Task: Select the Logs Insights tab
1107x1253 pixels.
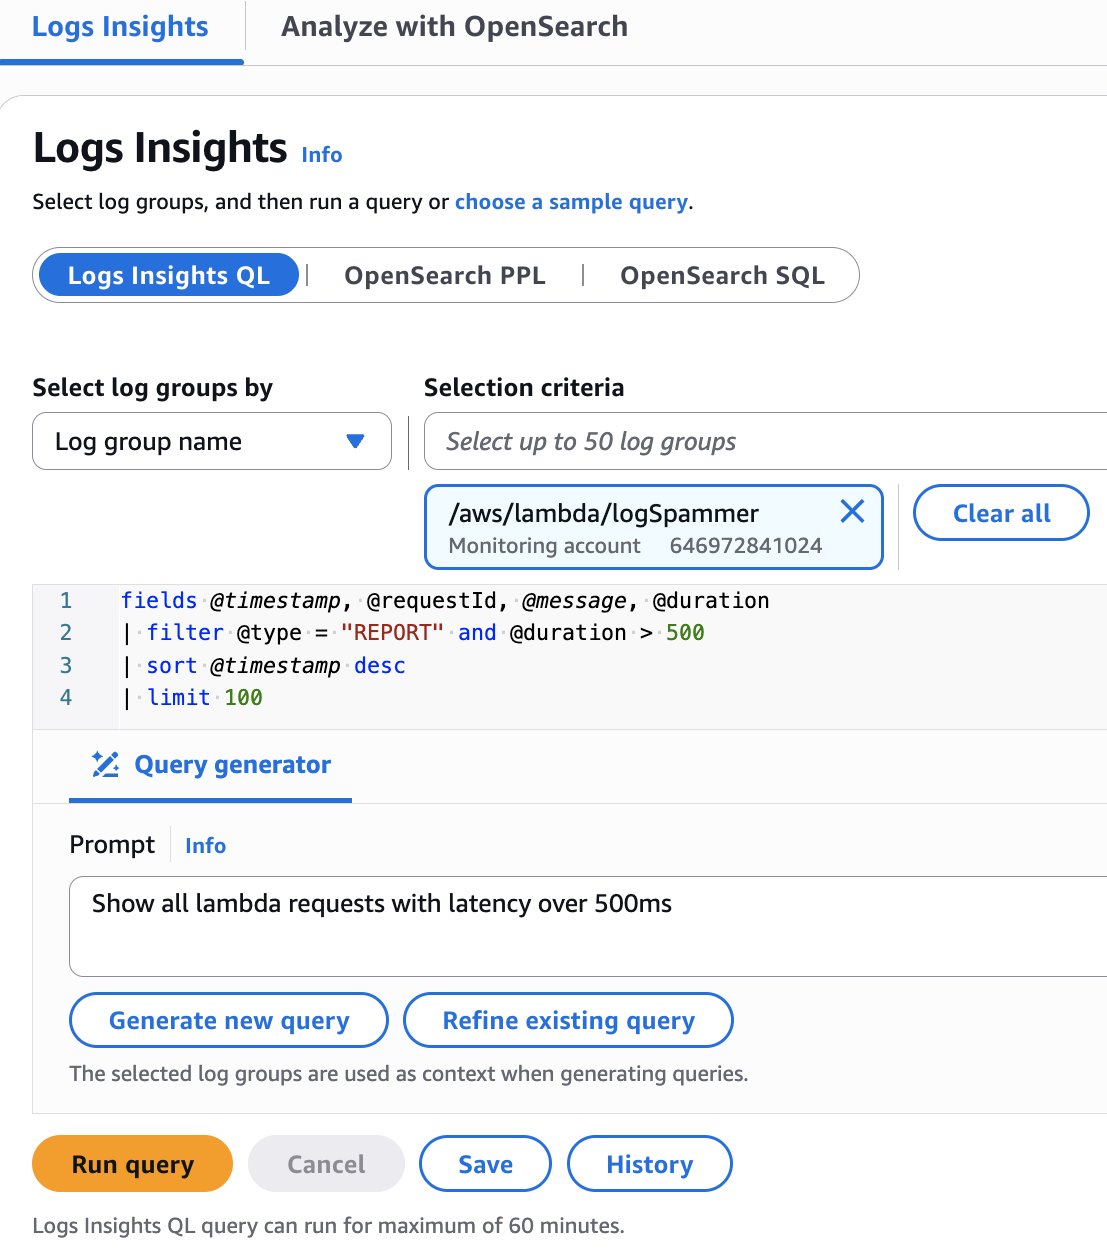Action: click(119, 27)
